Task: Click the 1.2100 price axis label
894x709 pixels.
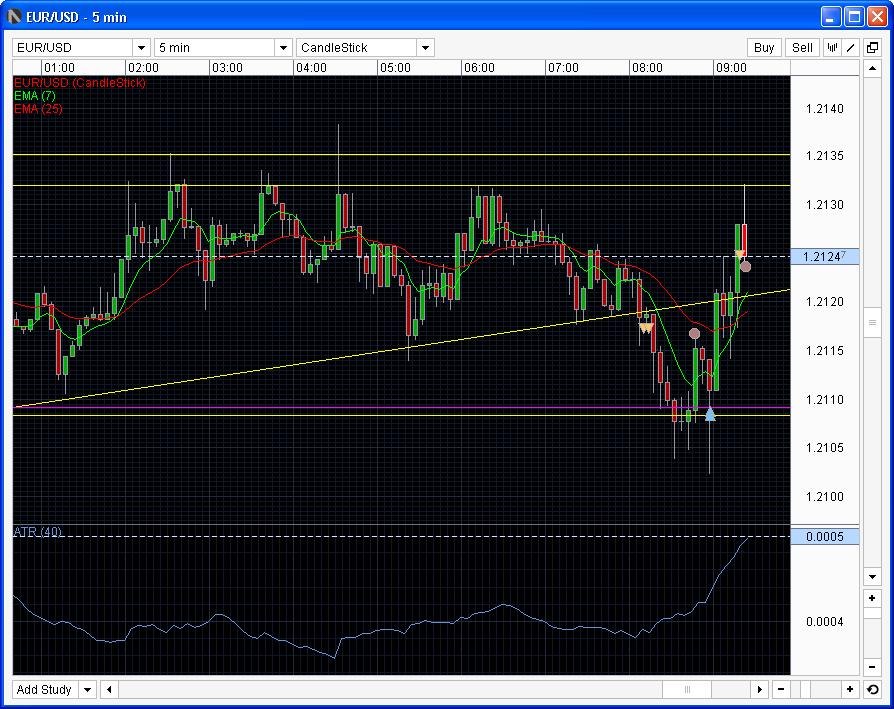Action: 824,496
